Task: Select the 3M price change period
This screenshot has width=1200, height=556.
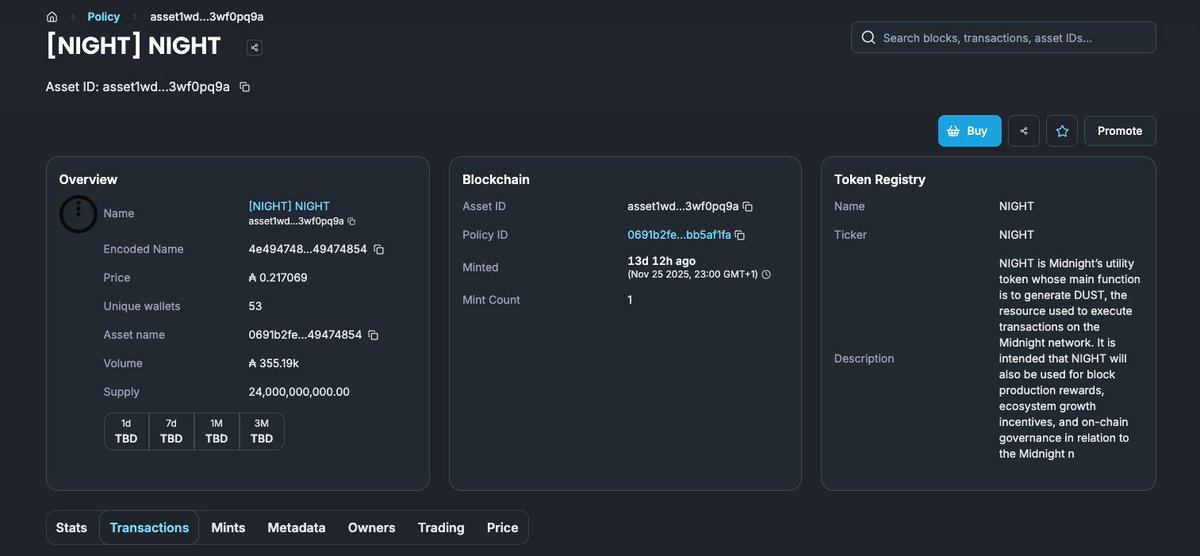Action: [x=262, y=431]
